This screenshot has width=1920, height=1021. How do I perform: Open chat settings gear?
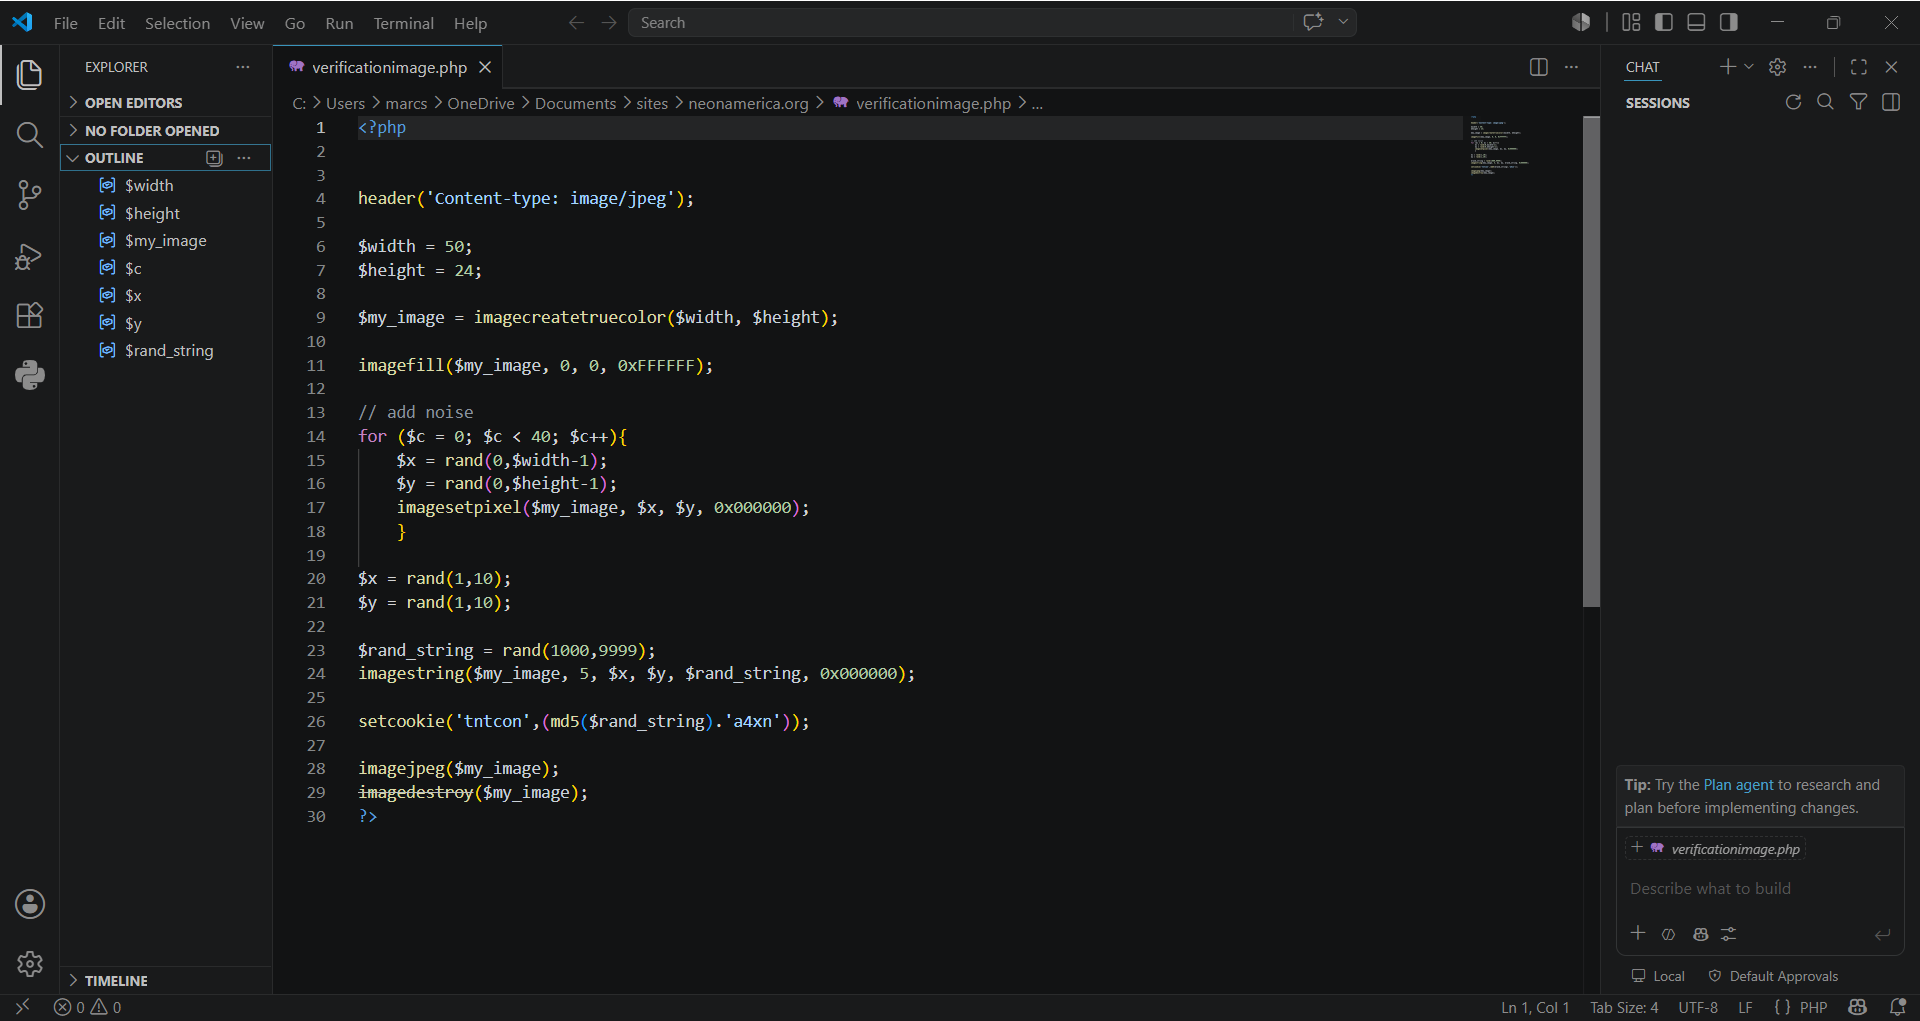pos(1777,67)
